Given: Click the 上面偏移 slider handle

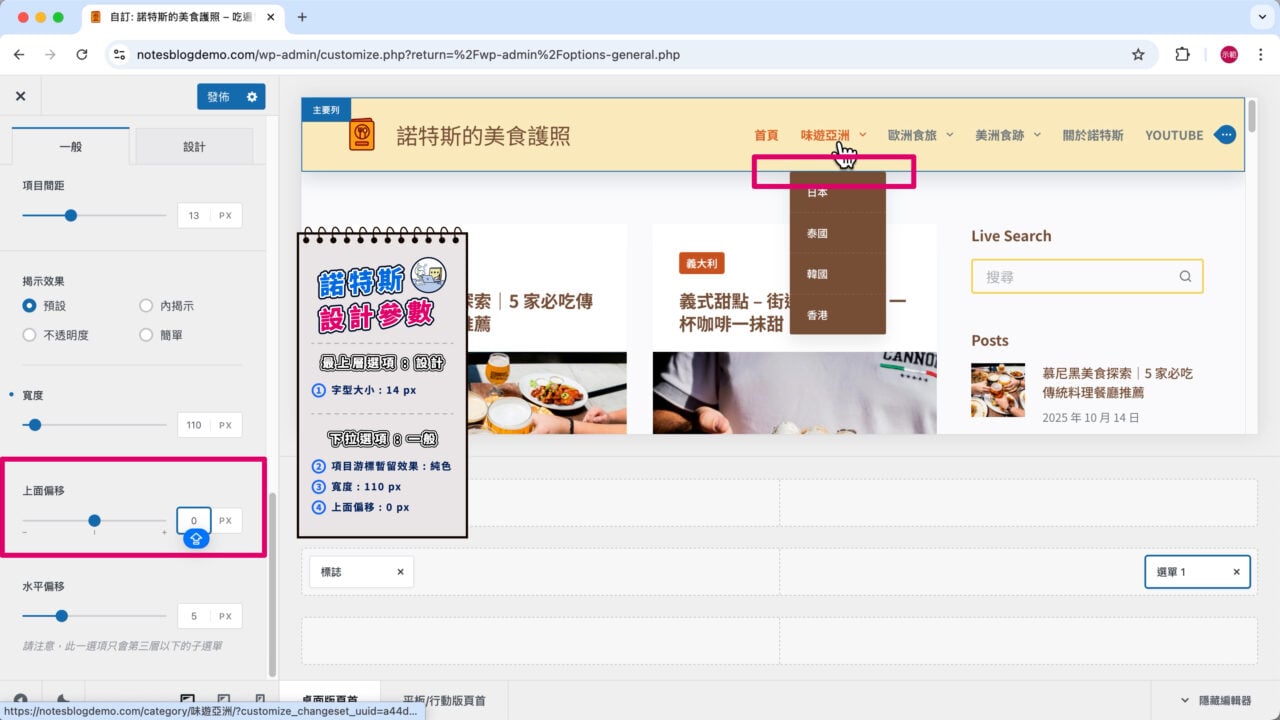Looking at the screenshot, I should [x=94, y=521].
